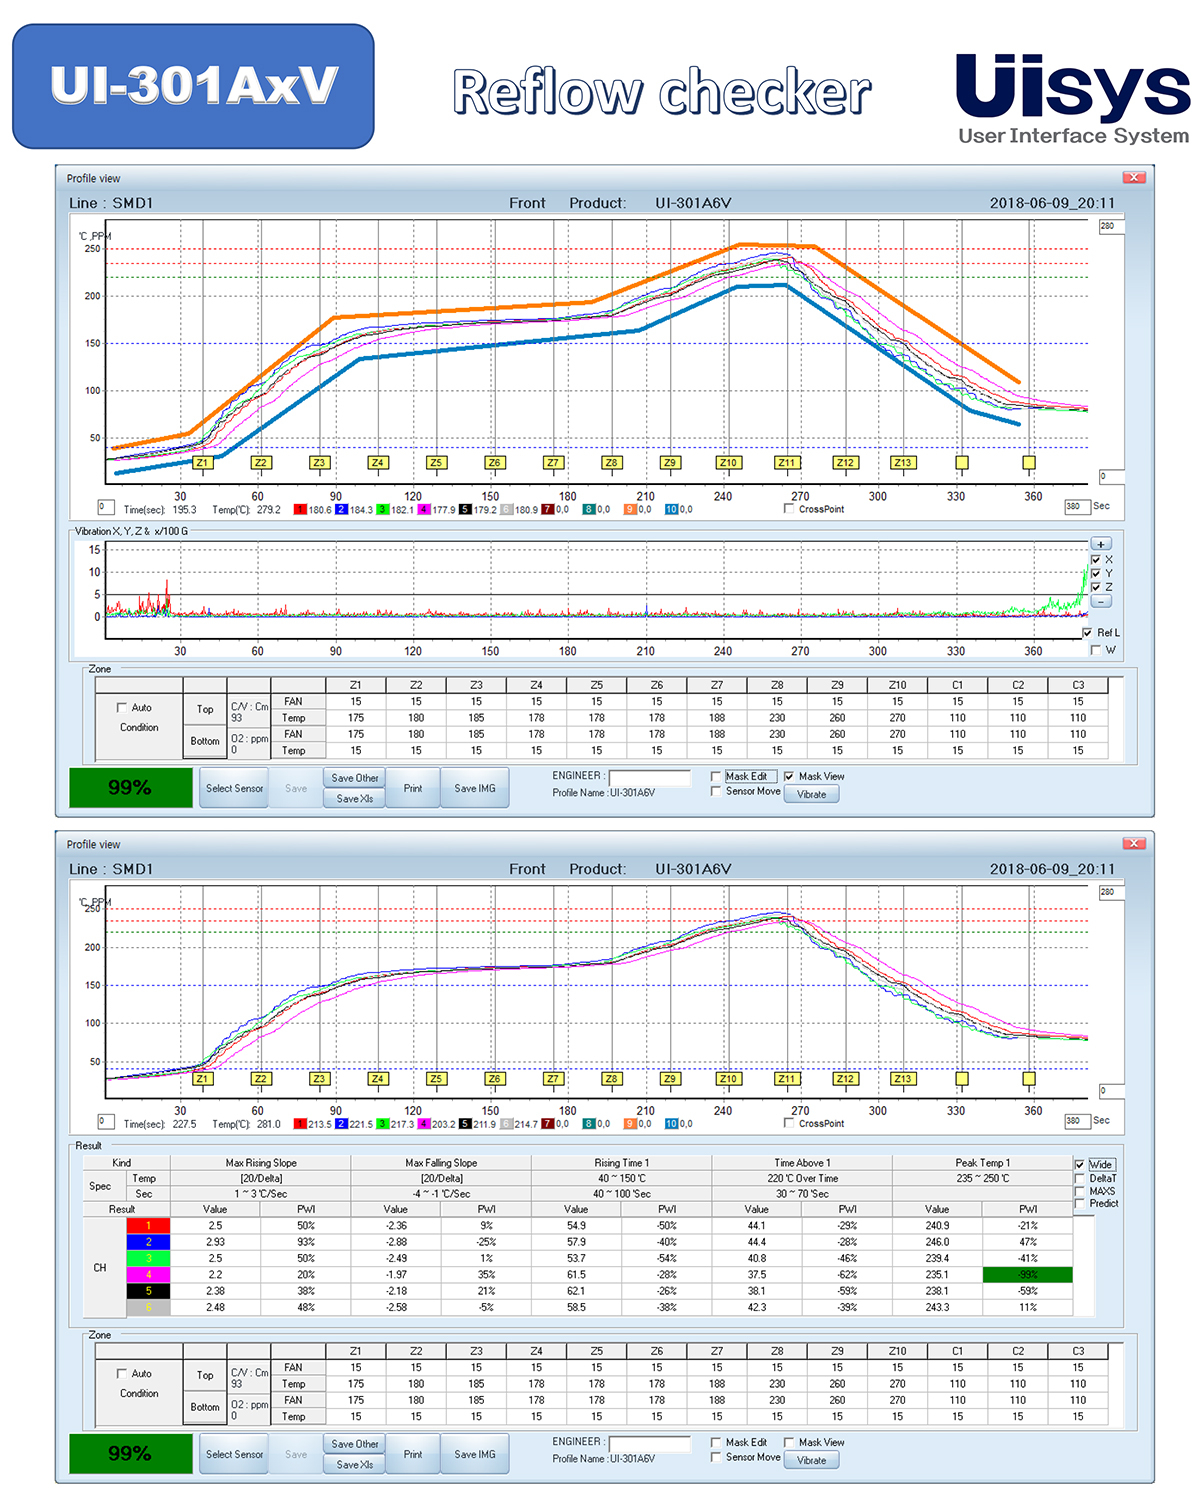Viewport: 1200px width, 1500px height.
Task: Click the blue CH 2 row color cell
Action: [148, 1242]
